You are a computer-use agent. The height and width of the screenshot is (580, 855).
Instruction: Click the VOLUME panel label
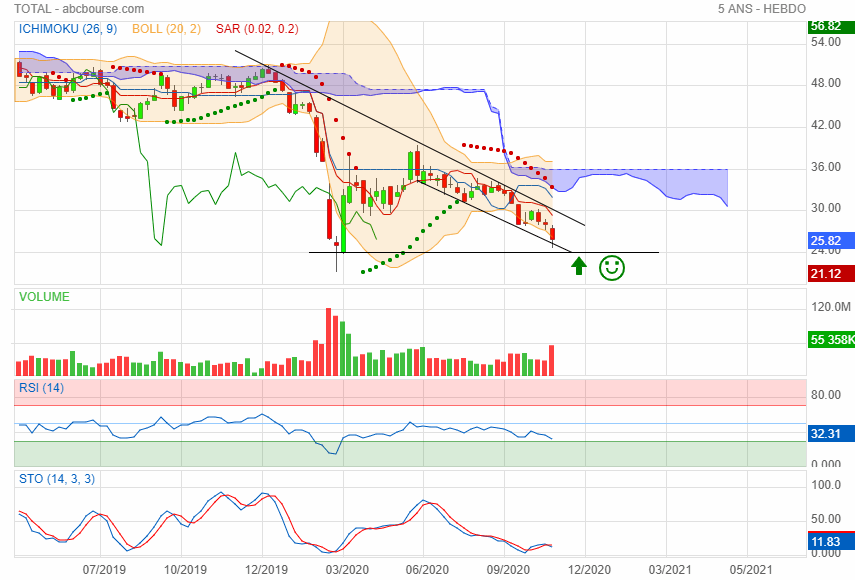point(44,297)
